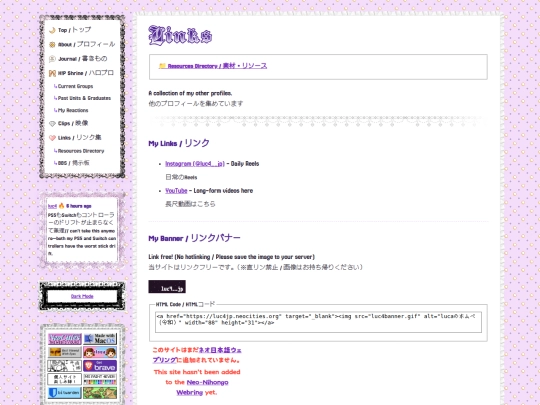Click the luc4_jp link banner image
Screen dimensions: 540x405
point(167,287)
